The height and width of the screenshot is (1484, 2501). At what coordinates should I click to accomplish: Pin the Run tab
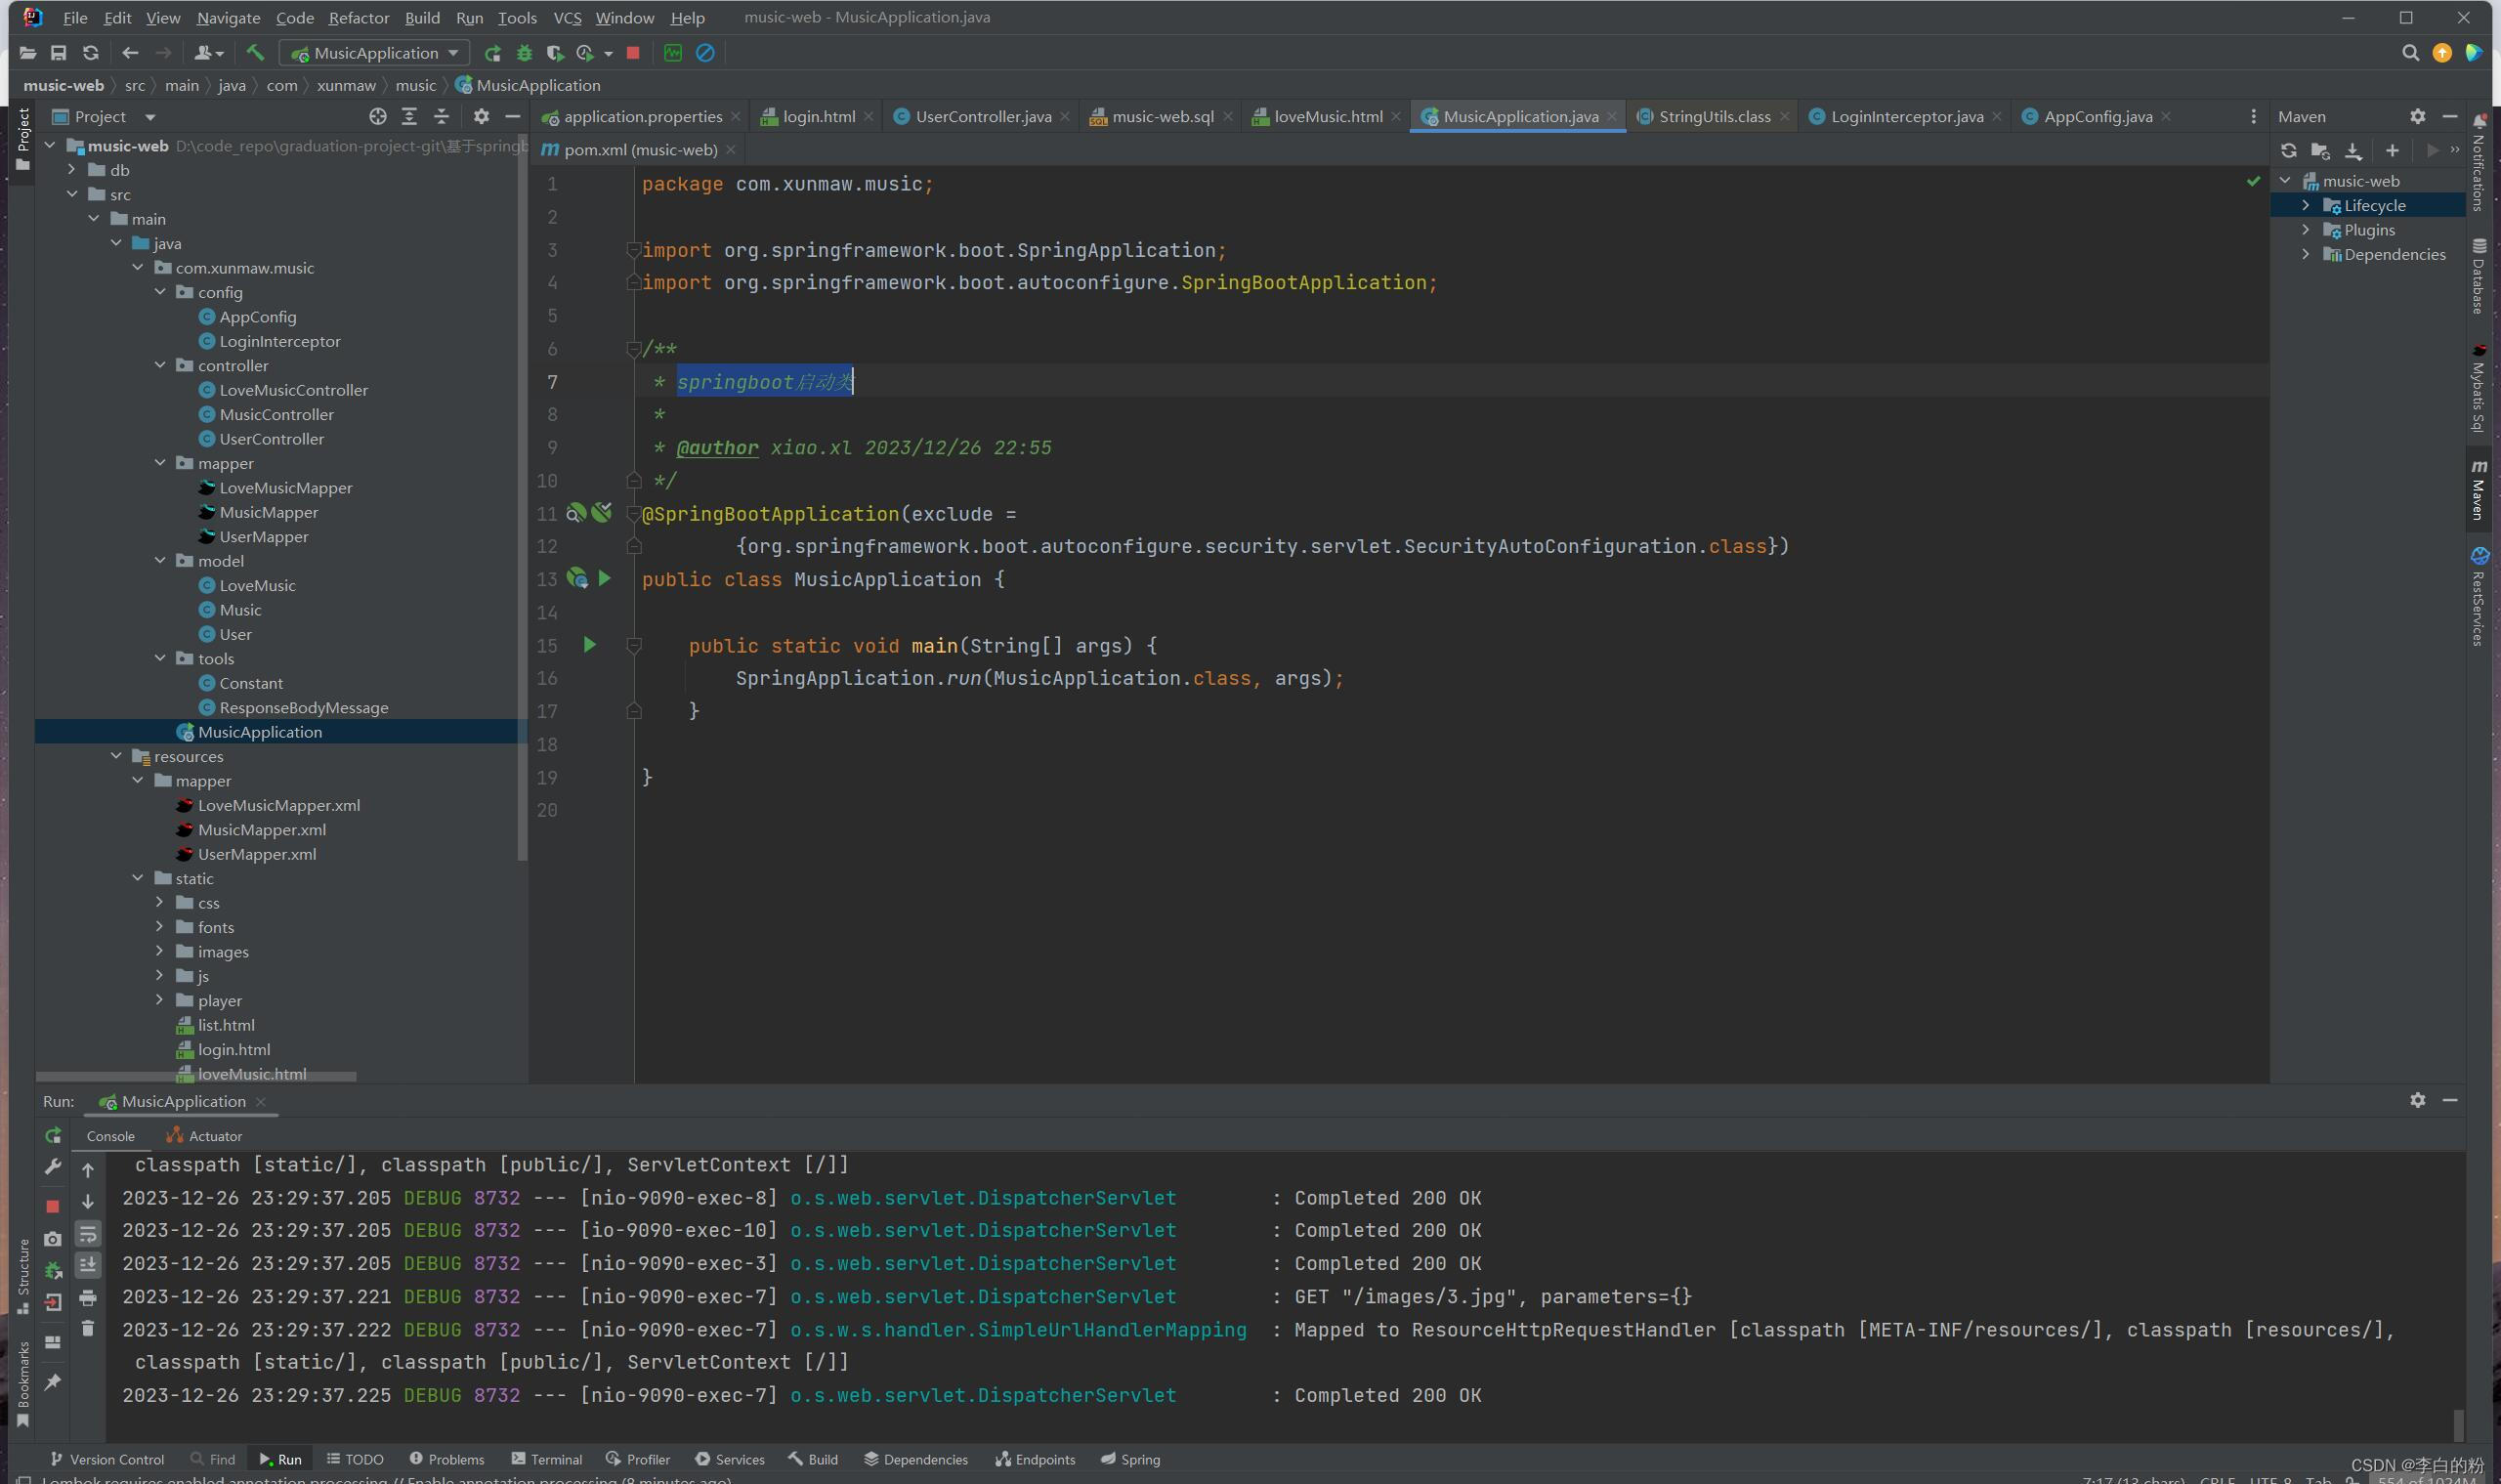pos(53,1382)
